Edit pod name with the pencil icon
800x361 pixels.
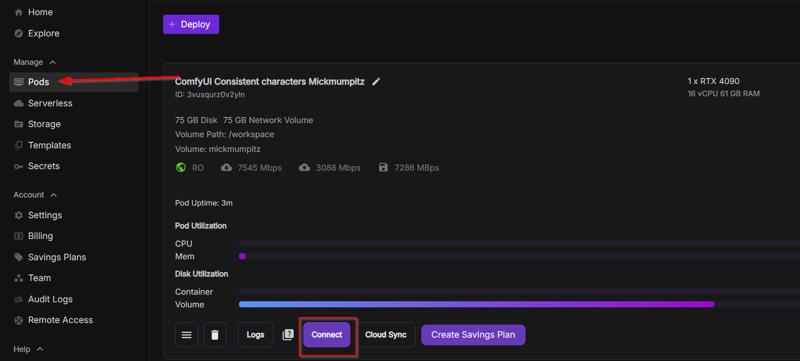pyautogui.click(x=376, y=82)
